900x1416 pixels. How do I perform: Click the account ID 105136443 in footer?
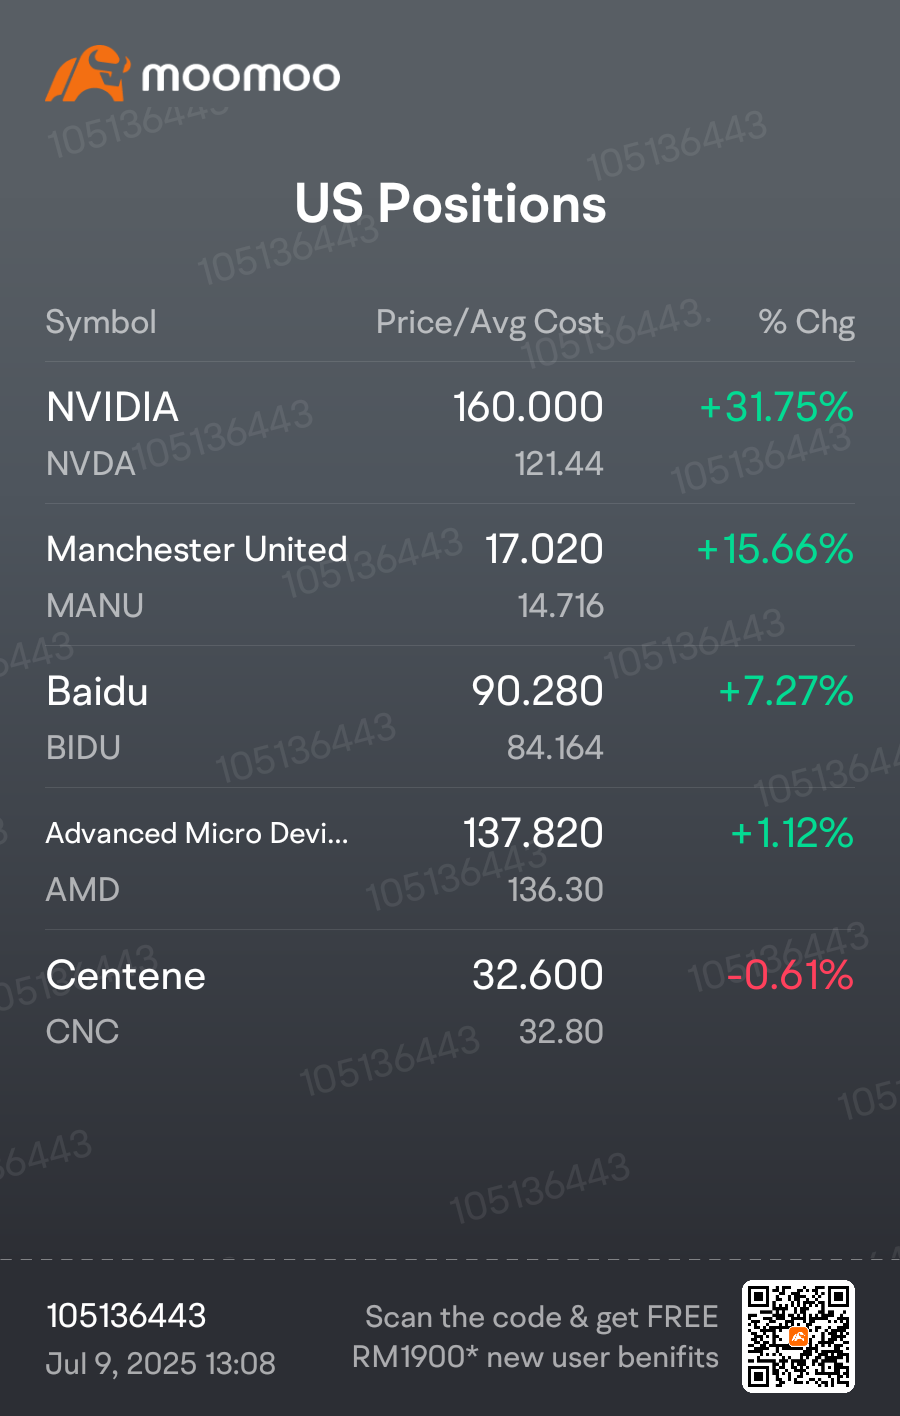(126, 1316)
